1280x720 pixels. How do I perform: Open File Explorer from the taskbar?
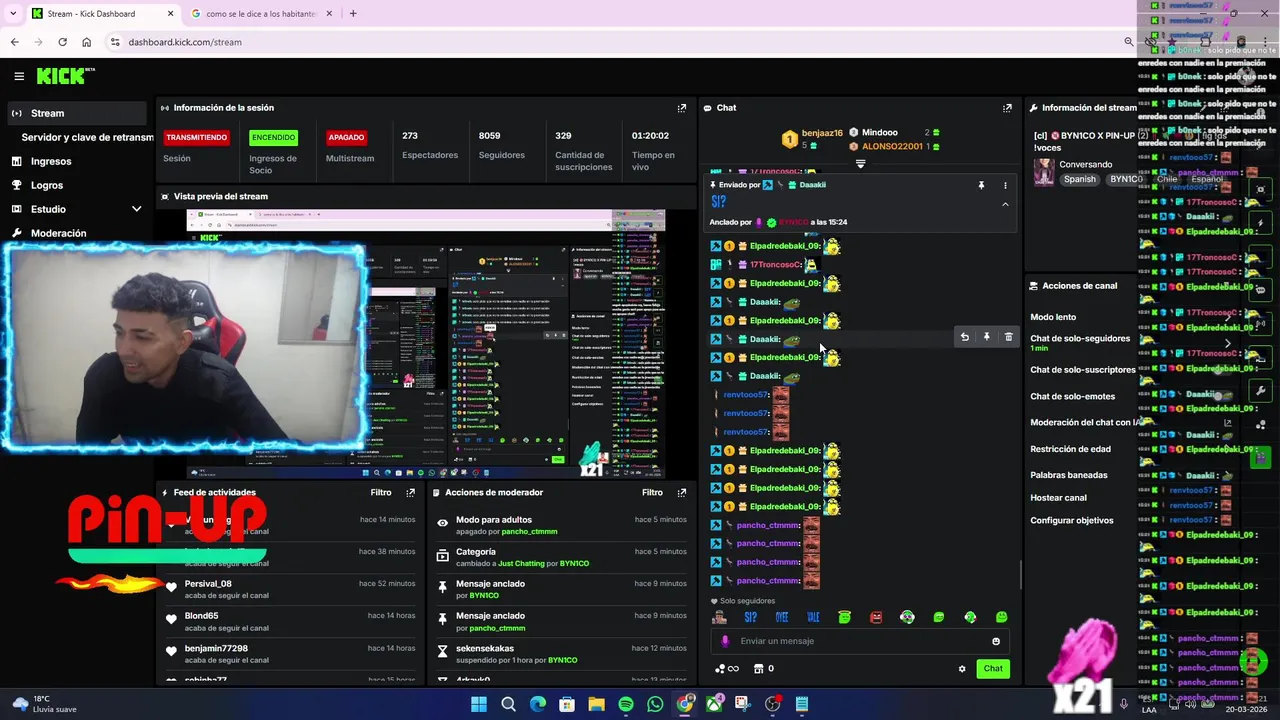click(x=596, y=704)
